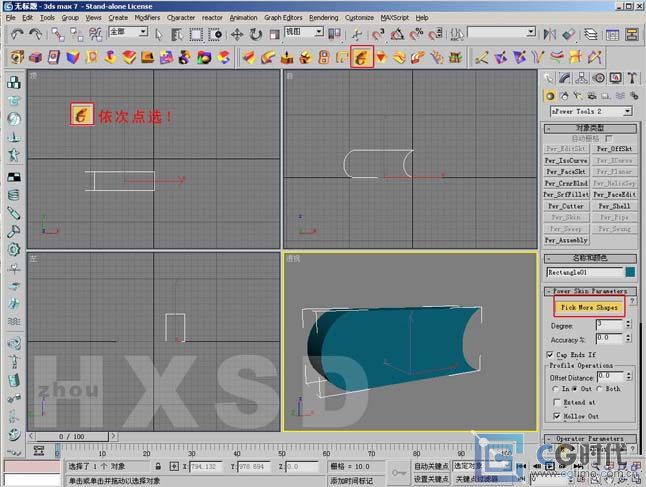
Task: Open the Modifiers menu
Action: point(147,18)
